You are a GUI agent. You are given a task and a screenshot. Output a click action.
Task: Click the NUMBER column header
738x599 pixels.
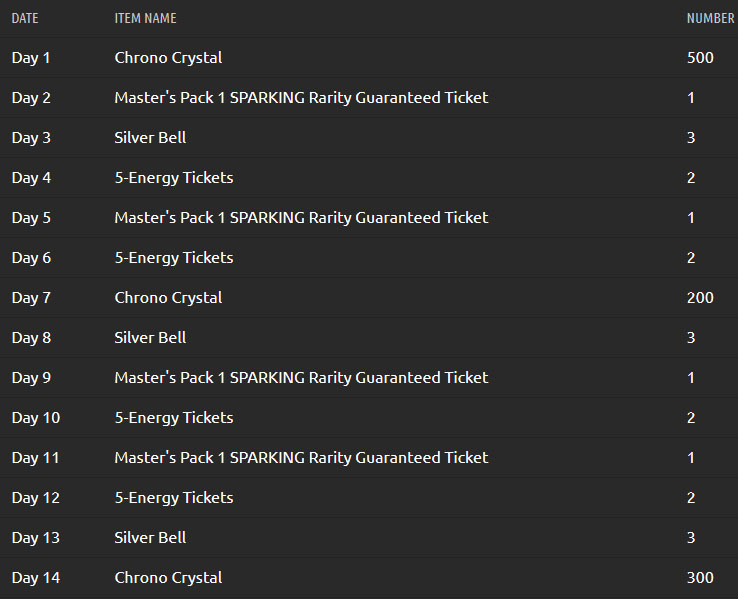710,18
